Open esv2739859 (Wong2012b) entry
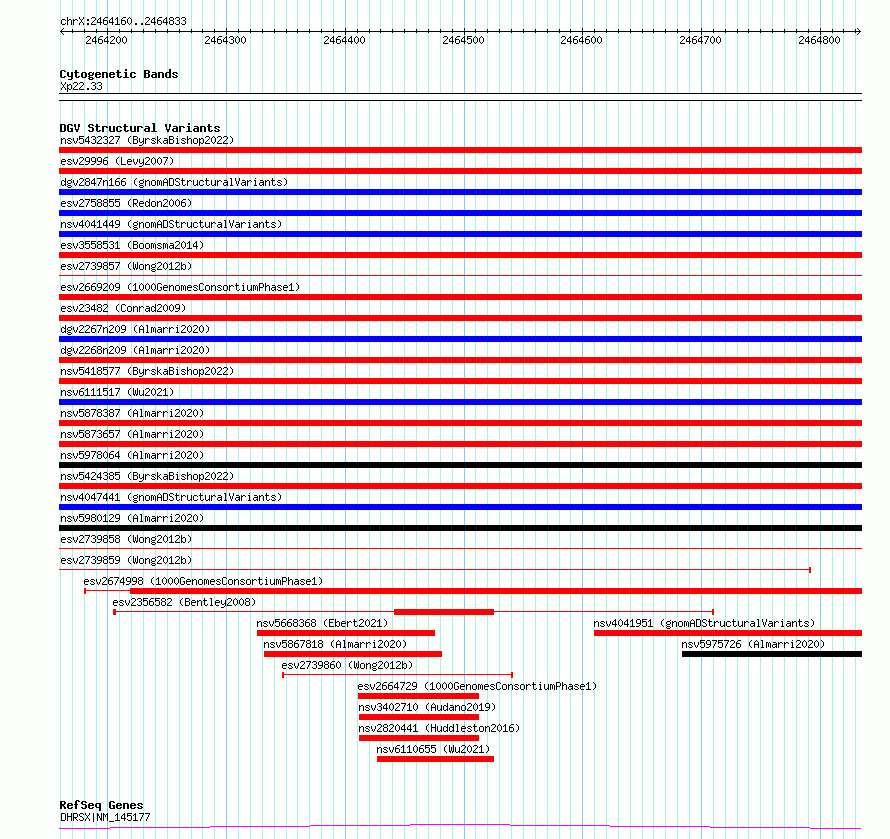Screen dimensions: 890x839 pos(126,560)
